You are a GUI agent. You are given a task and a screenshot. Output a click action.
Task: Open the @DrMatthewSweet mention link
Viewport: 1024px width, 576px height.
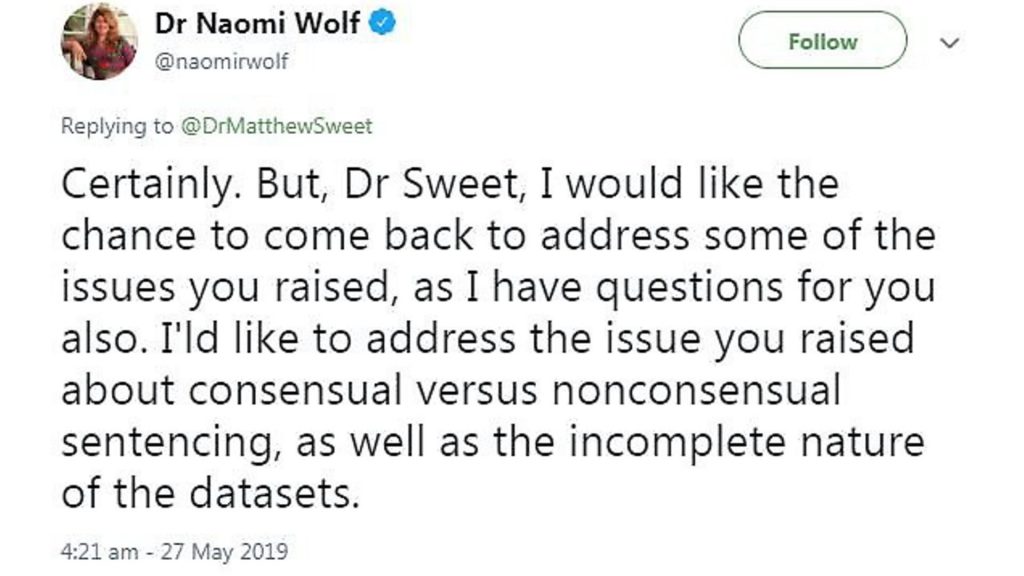276,127
